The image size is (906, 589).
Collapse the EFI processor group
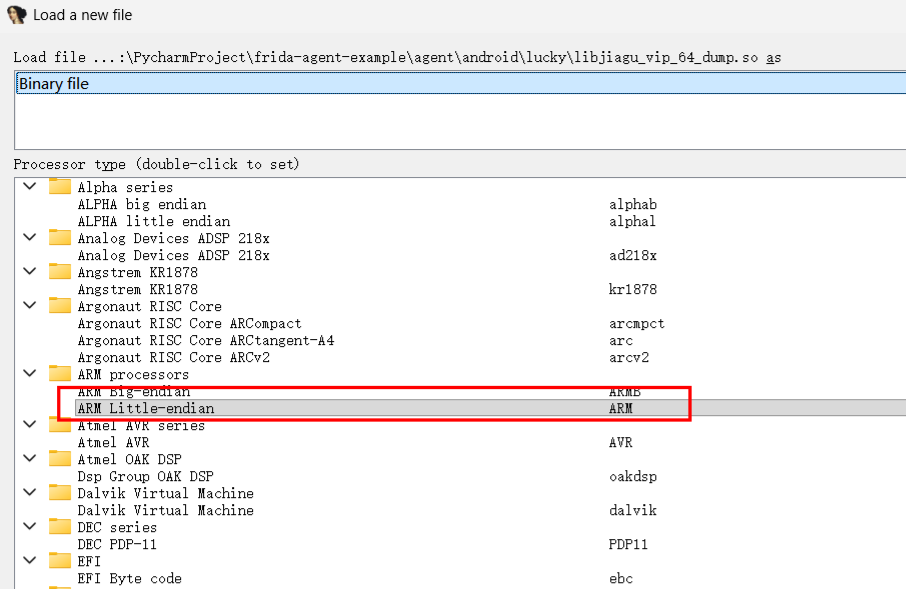pyautogui.click(x=30, y=561)
